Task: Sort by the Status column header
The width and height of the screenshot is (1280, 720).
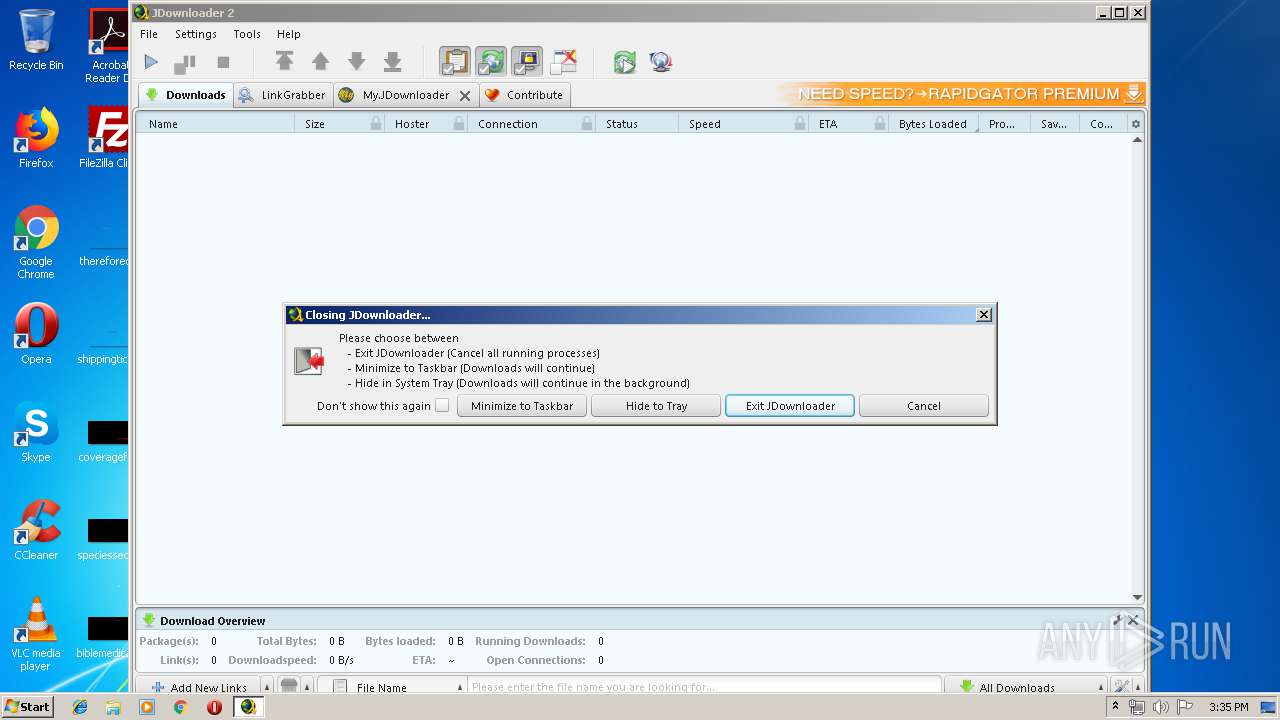Action: pyautogui.click(x=637, y=124)
